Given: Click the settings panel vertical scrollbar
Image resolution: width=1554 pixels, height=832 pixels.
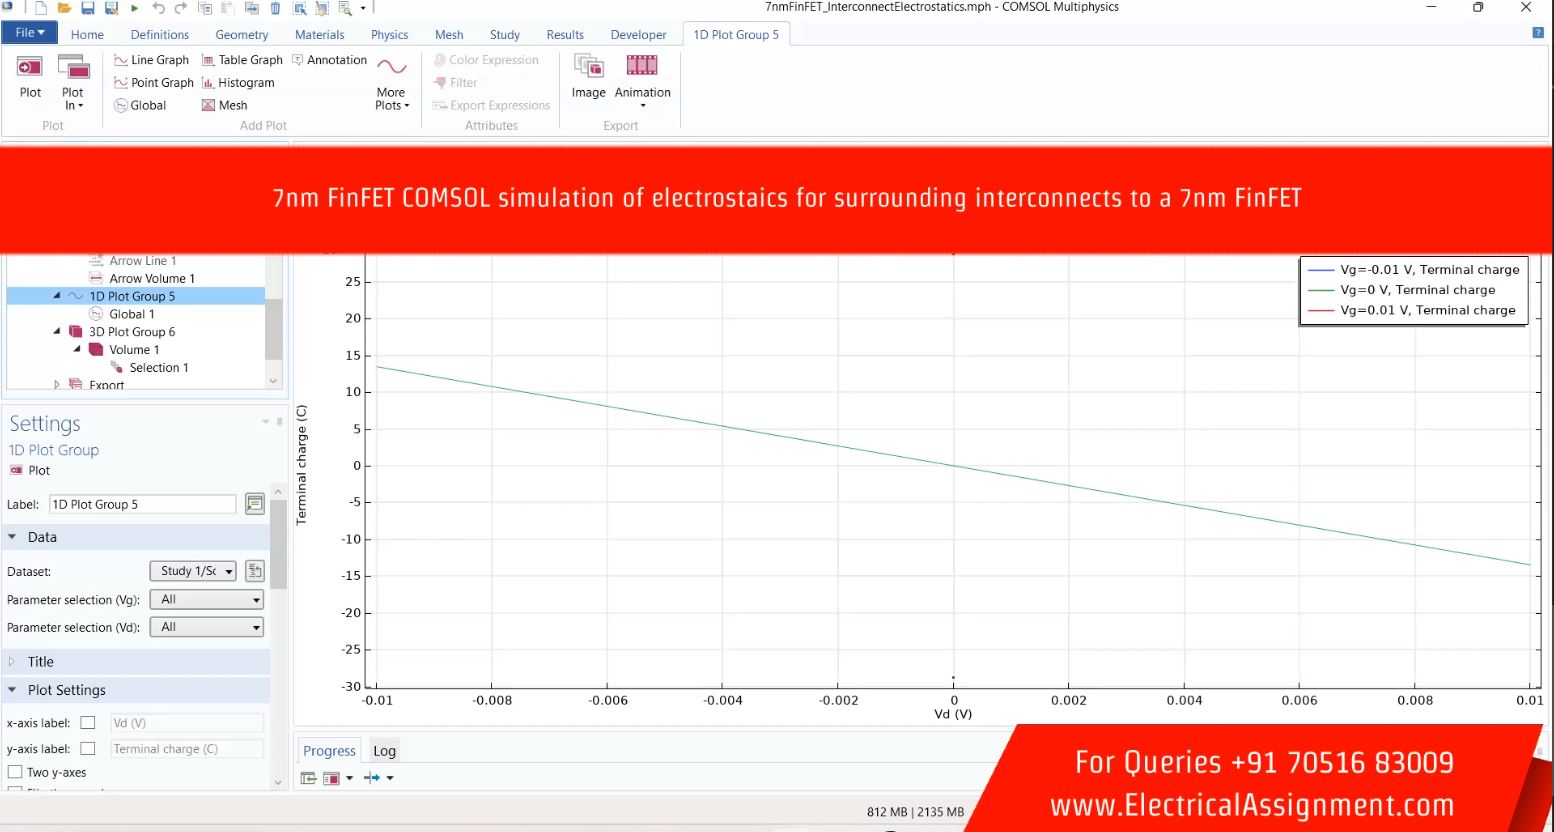Looking at the screenshot, I should coord(278,545).
